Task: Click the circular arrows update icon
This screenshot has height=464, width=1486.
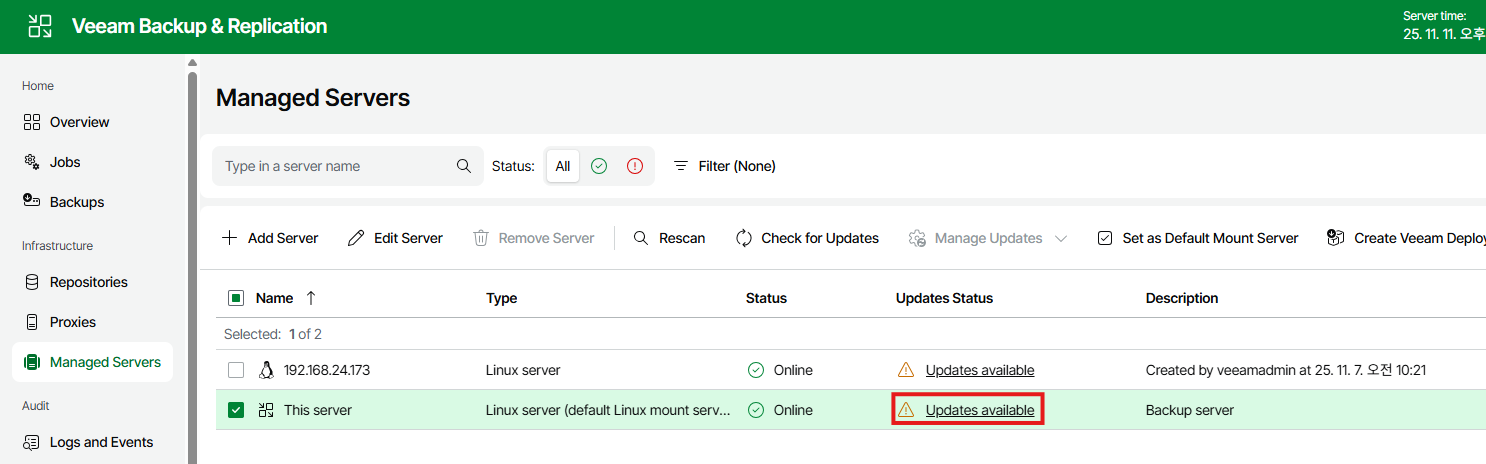Action: pyautogui.click(x=744, y=238)
